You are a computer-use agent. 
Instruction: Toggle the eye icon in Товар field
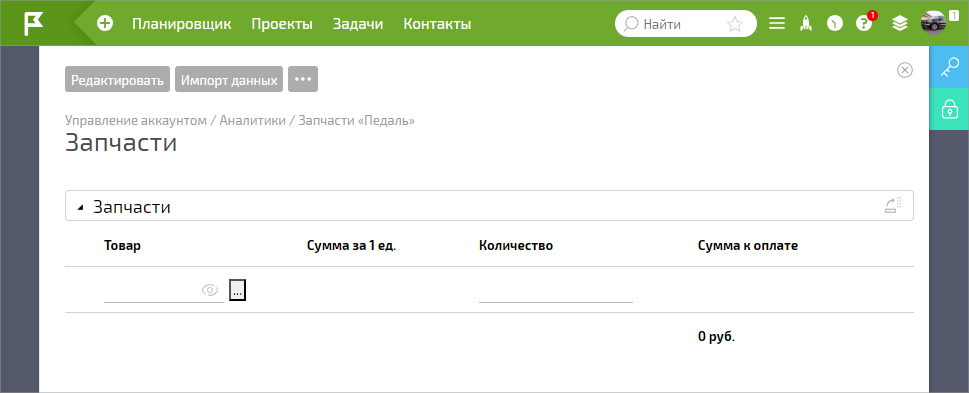pyautogui.click(x=210, y=290)
